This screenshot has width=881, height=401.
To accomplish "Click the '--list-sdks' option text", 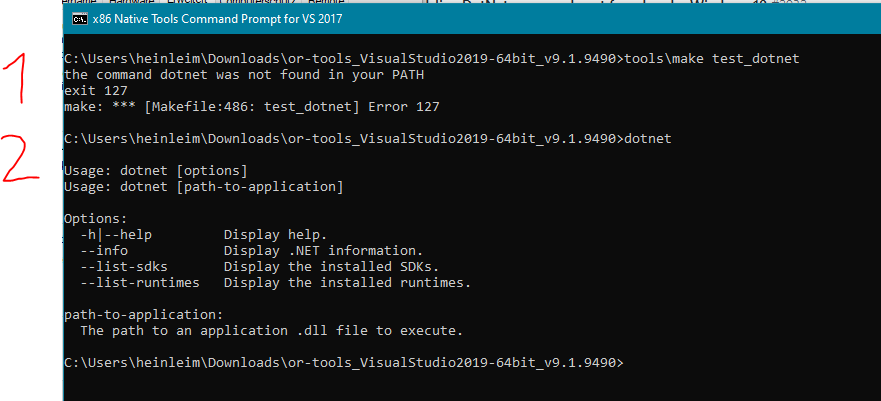I will tap(124, 266).
